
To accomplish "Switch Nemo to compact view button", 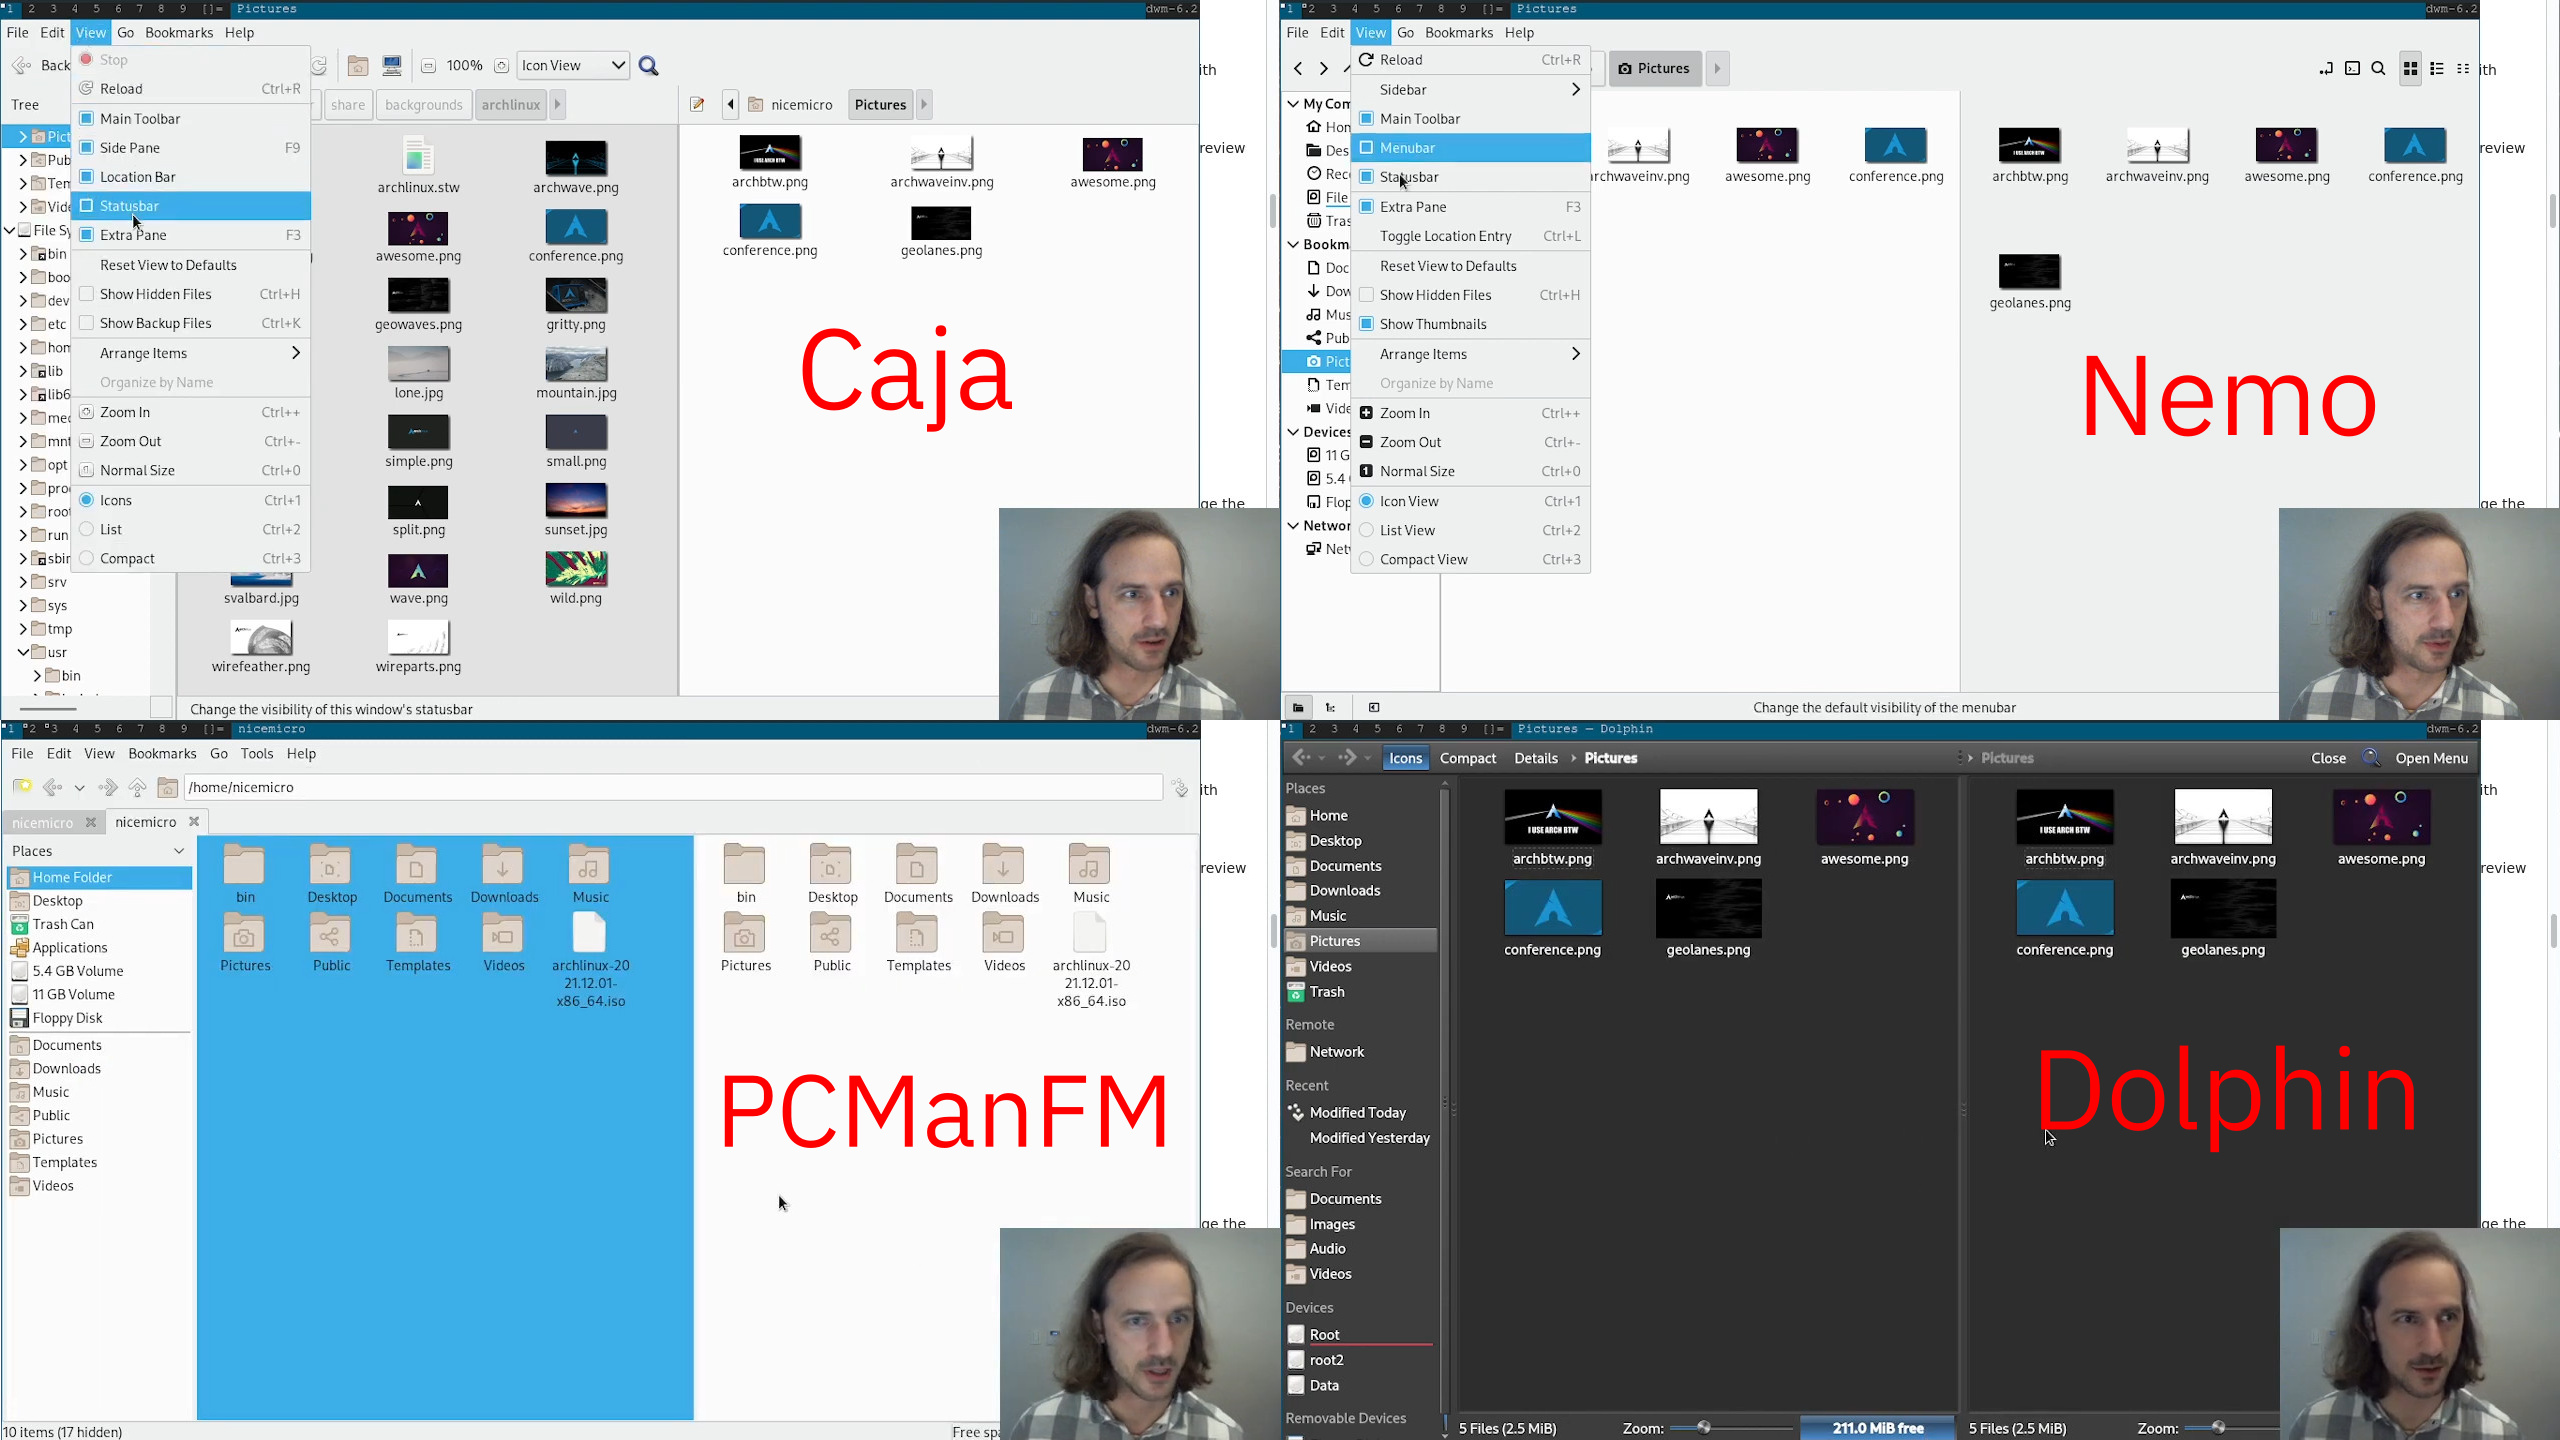I will click(x=2463, y=68).
